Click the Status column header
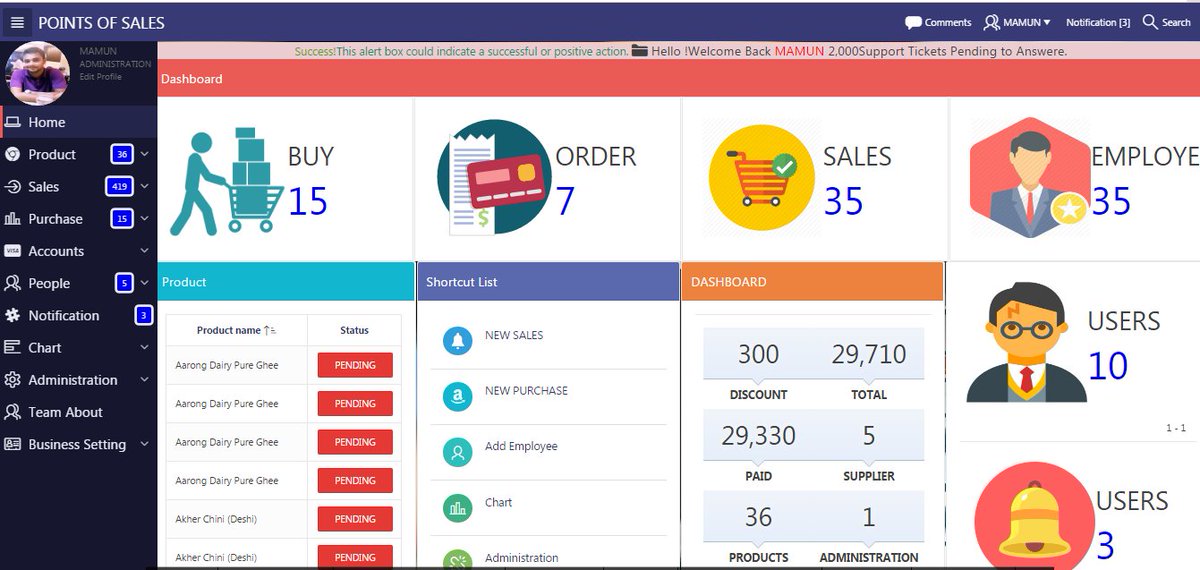 tap(354, 330)
